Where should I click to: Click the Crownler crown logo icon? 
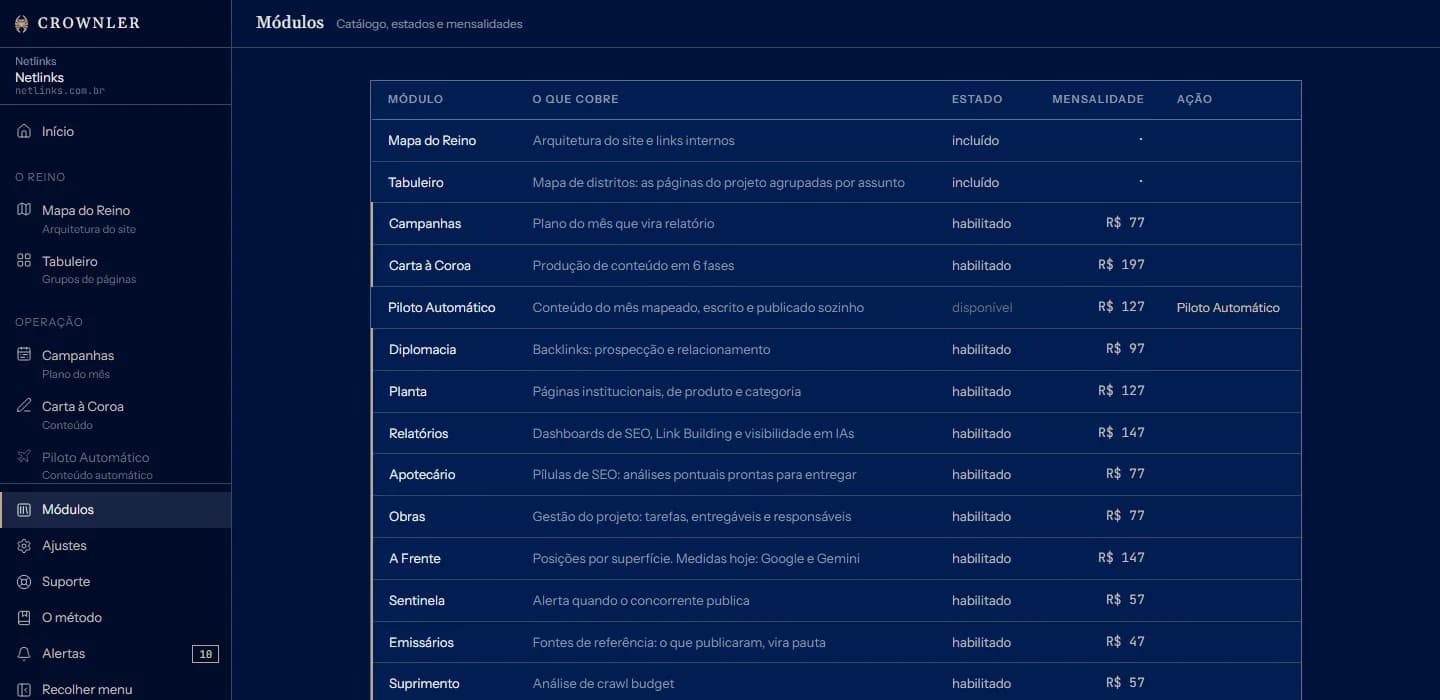(21, 23)
